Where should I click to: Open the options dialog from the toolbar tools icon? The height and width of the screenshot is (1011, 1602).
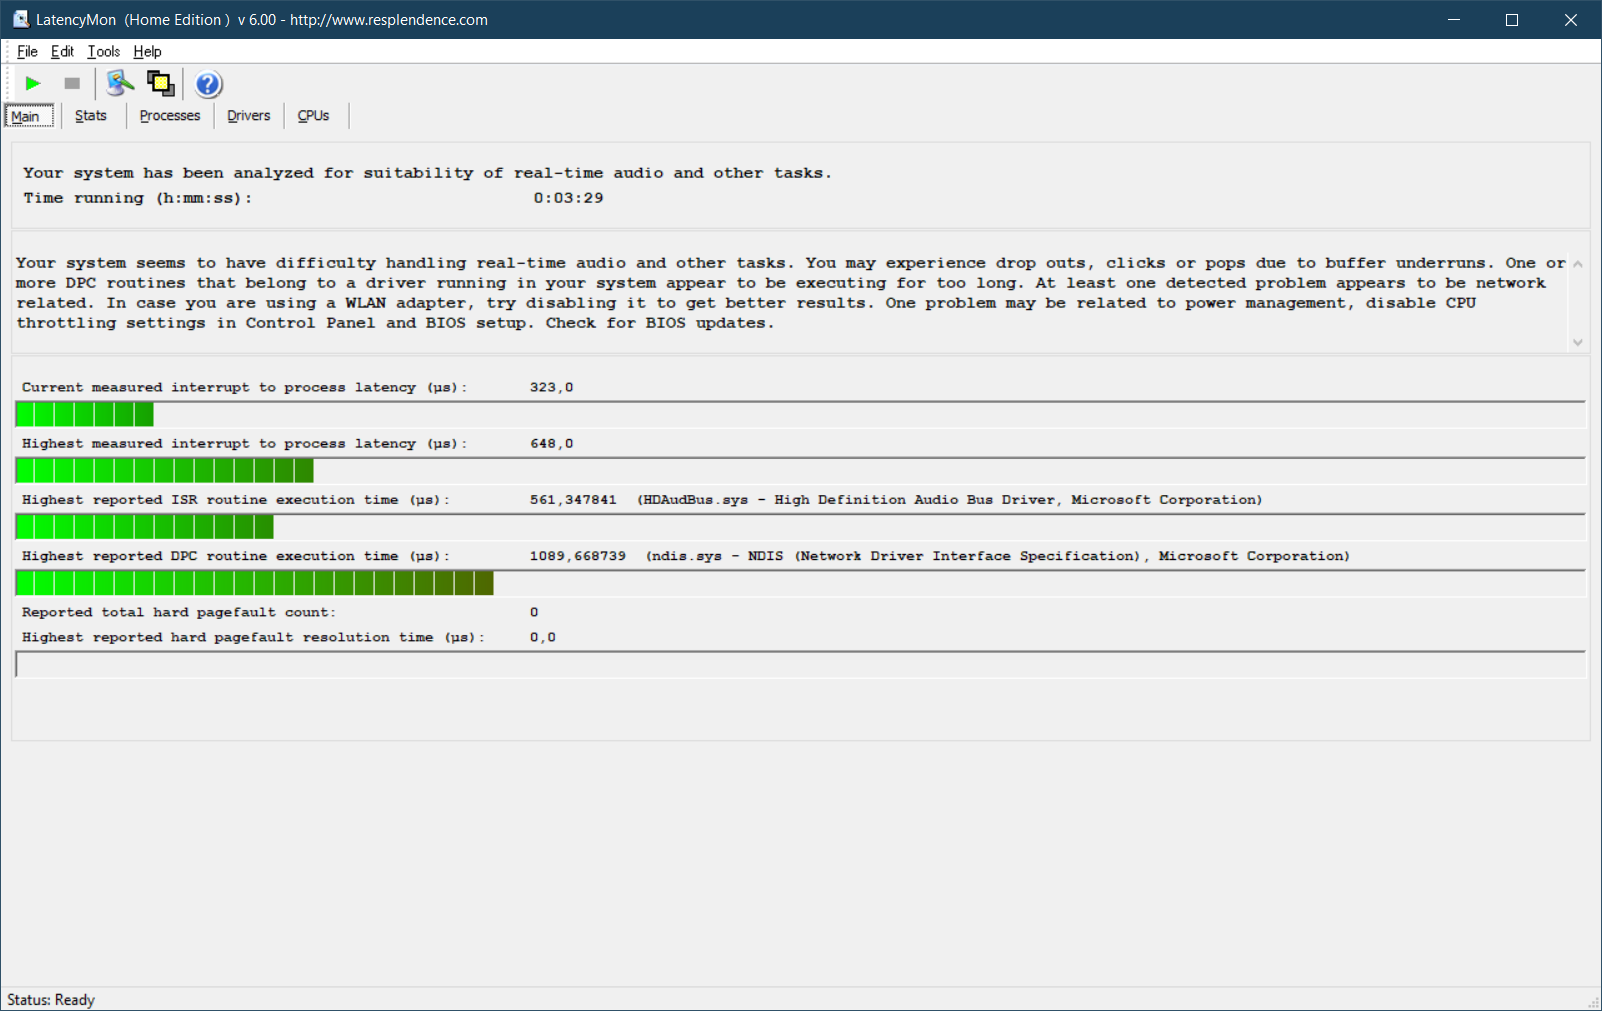(120, 84)
